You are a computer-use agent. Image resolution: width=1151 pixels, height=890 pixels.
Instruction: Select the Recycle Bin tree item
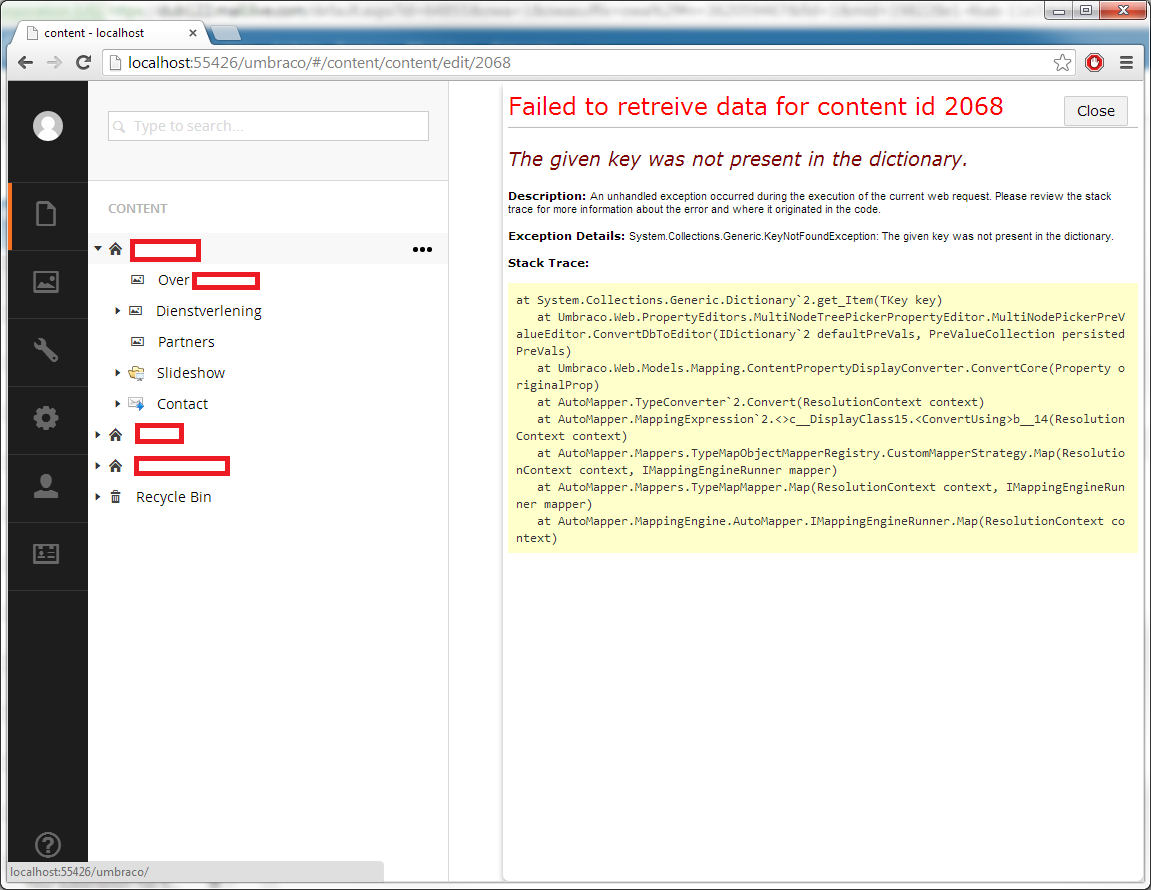[173, 497]
